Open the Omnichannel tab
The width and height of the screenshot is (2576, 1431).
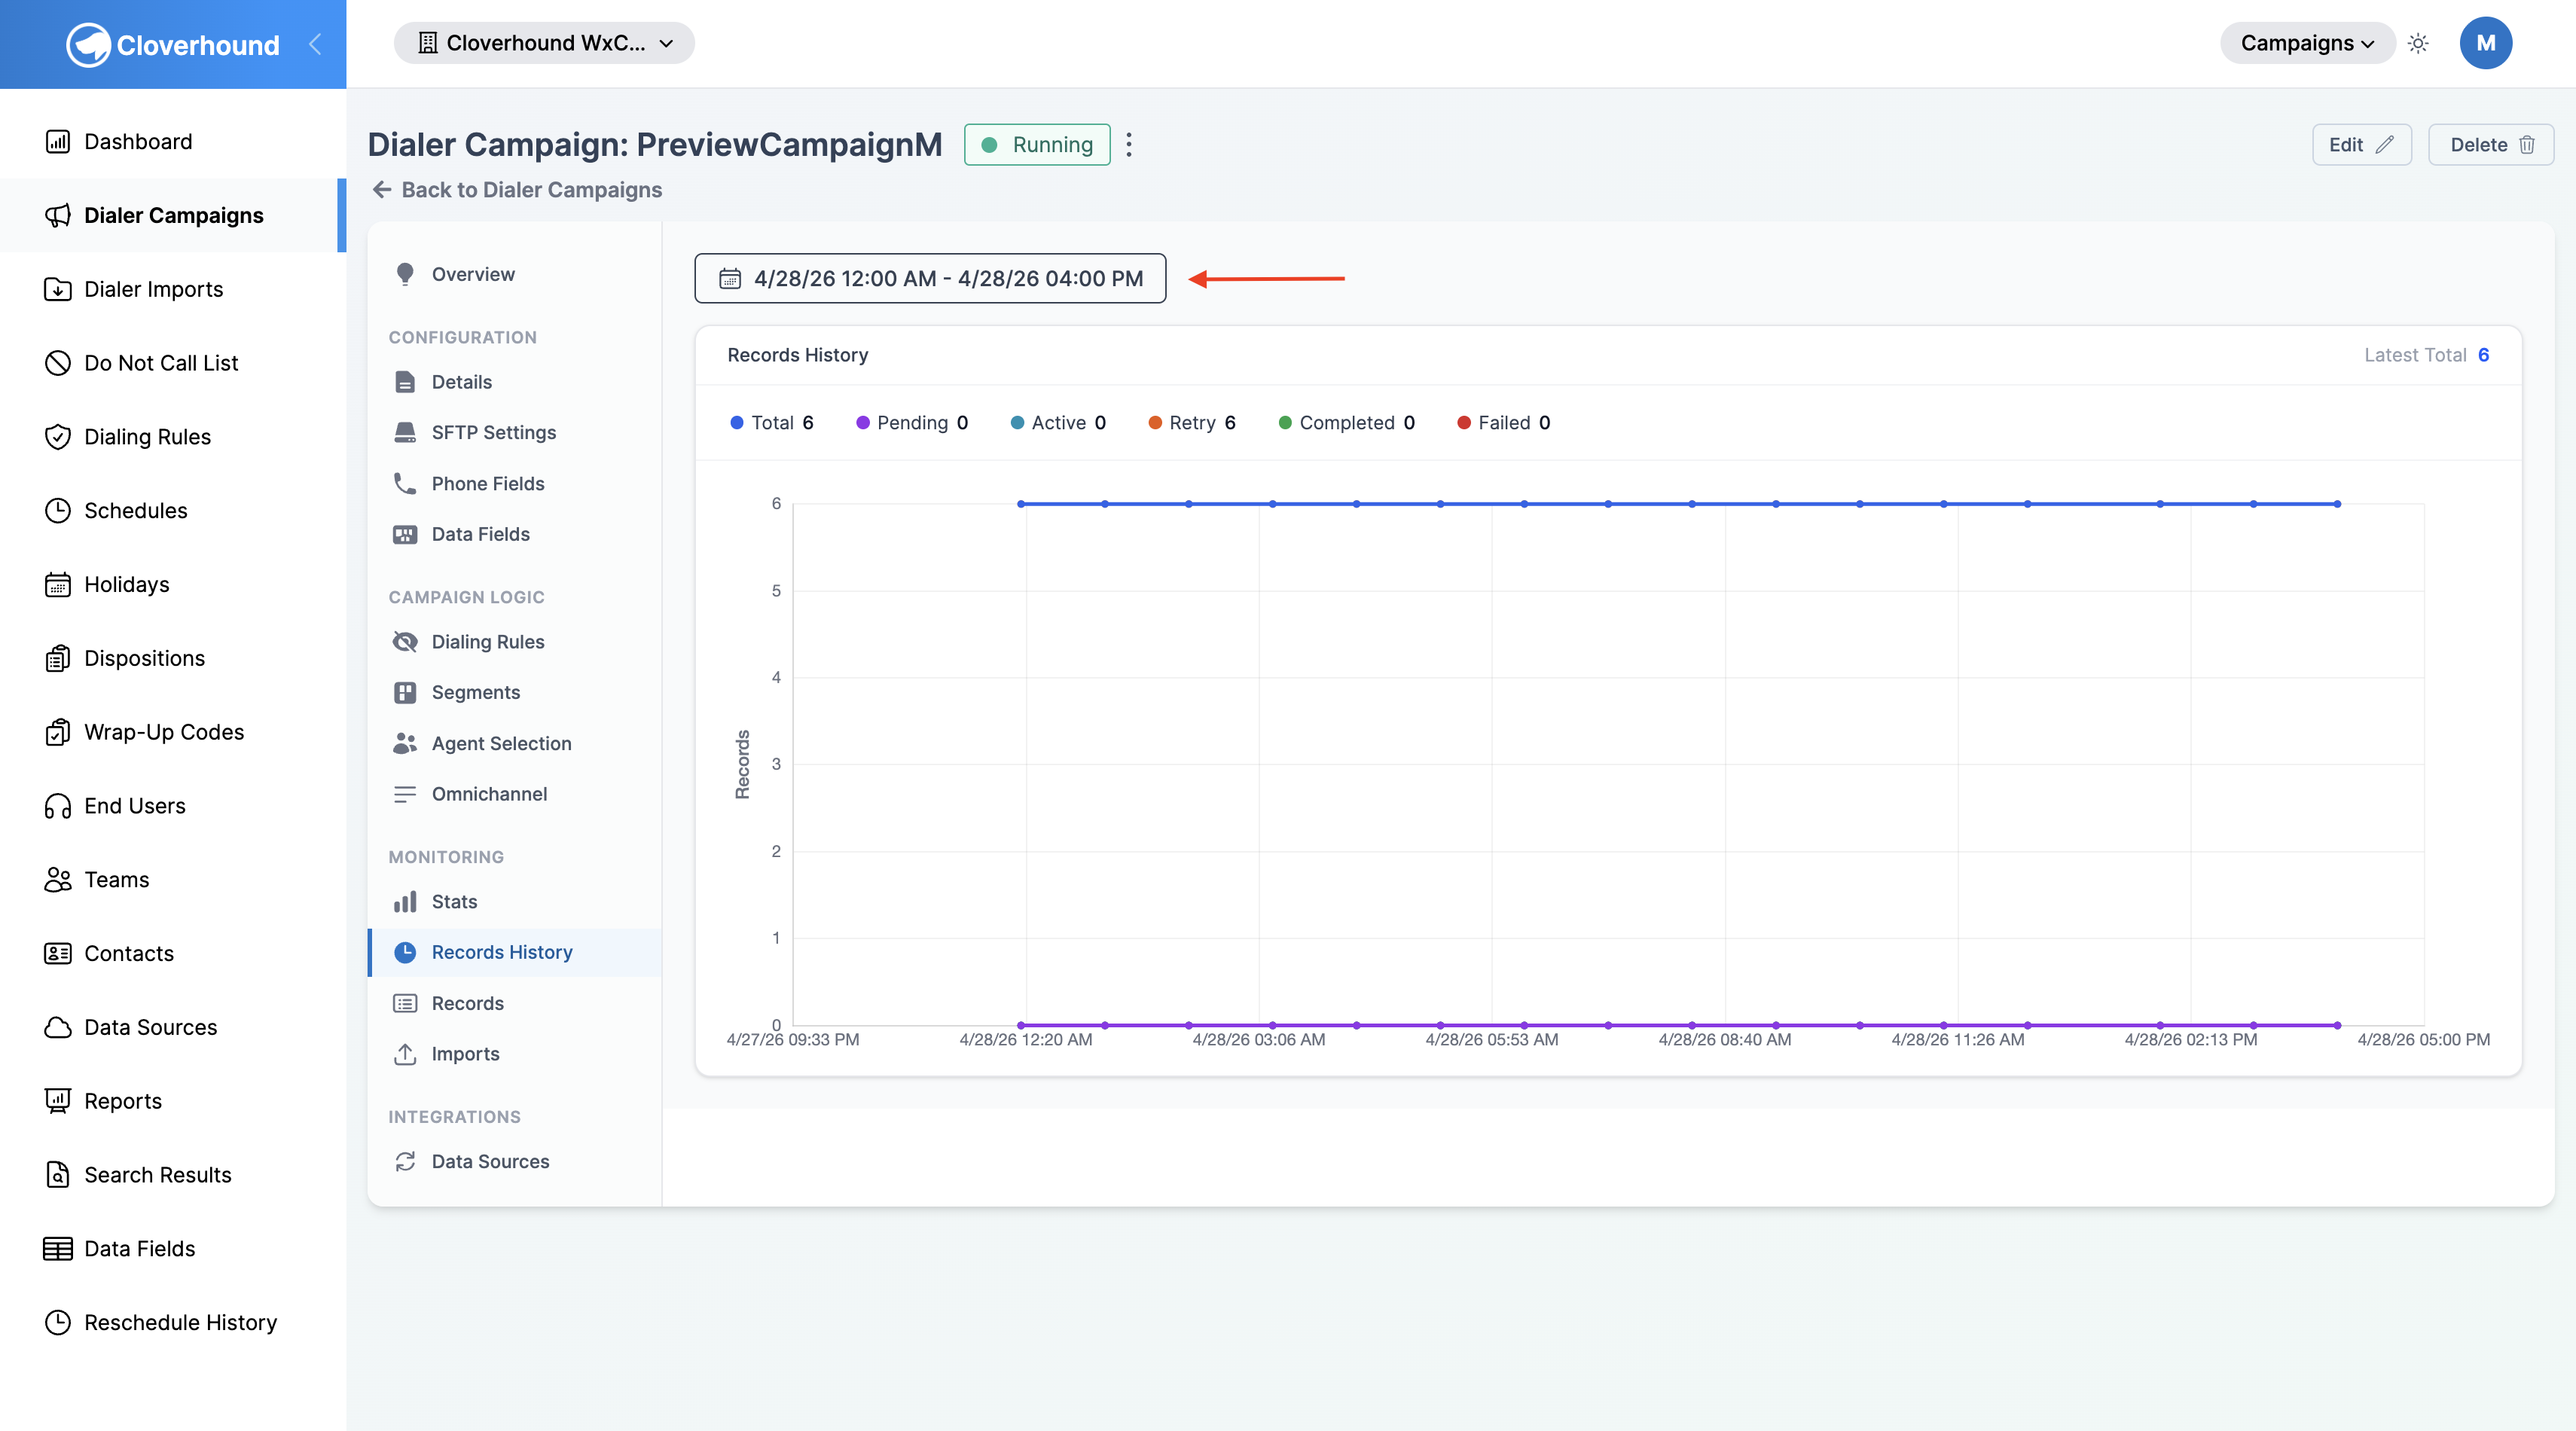pos(489,794)
